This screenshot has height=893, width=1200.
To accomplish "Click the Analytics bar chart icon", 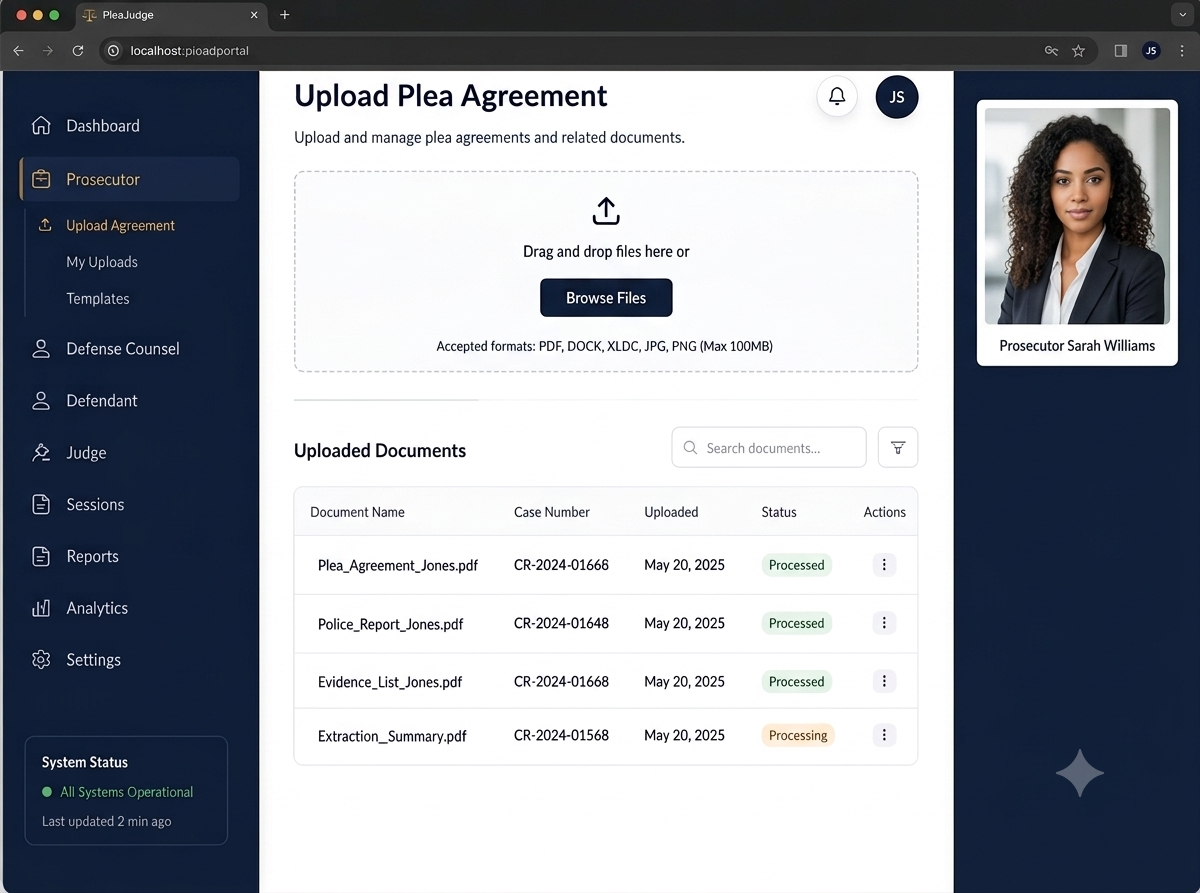I will (x=41, y=608).
